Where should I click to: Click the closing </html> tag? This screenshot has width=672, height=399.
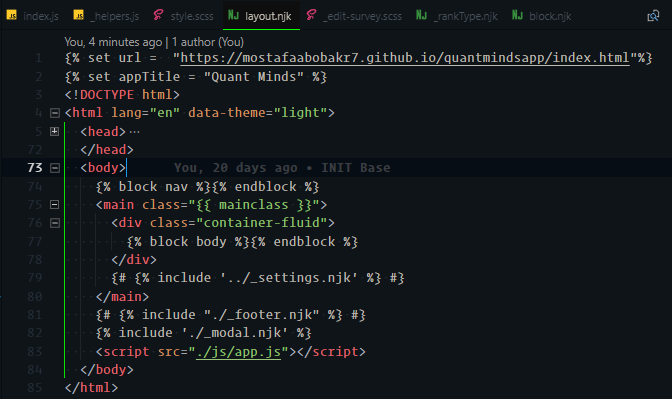91,388
